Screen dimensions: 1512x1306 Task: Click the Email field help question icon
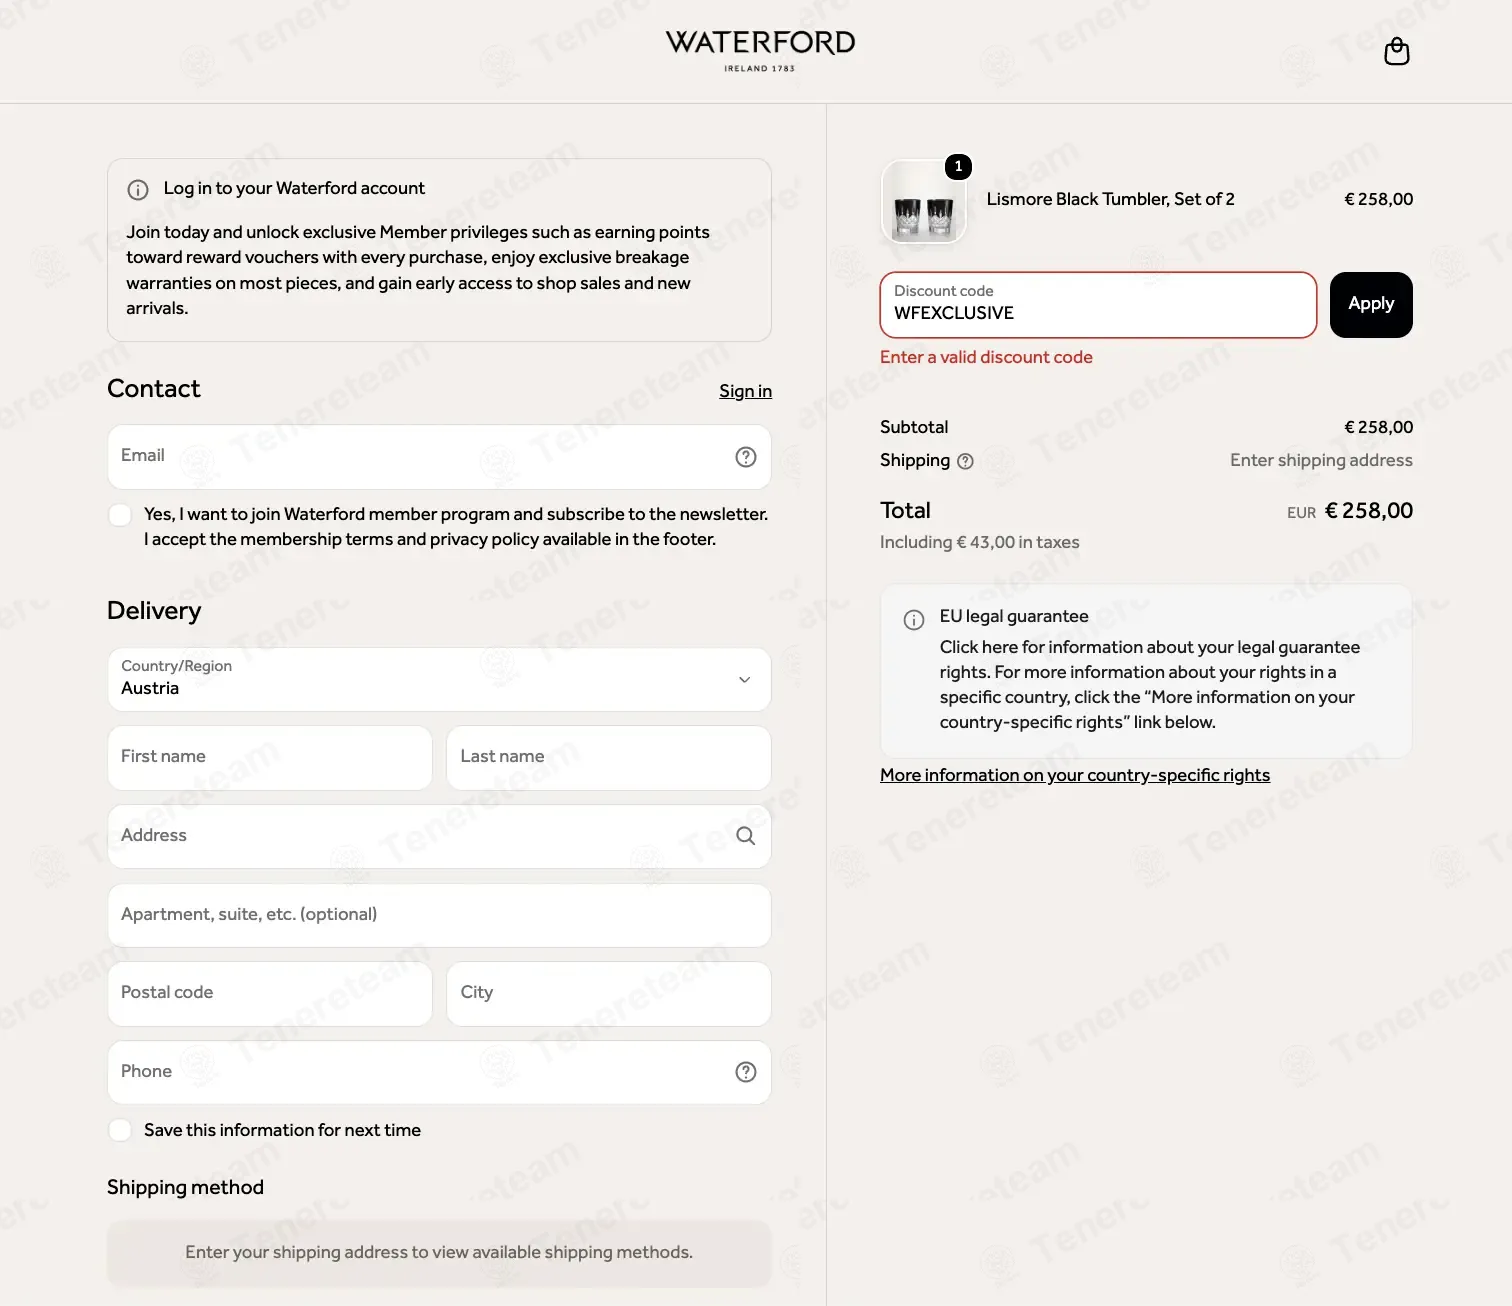pos(746,457)
